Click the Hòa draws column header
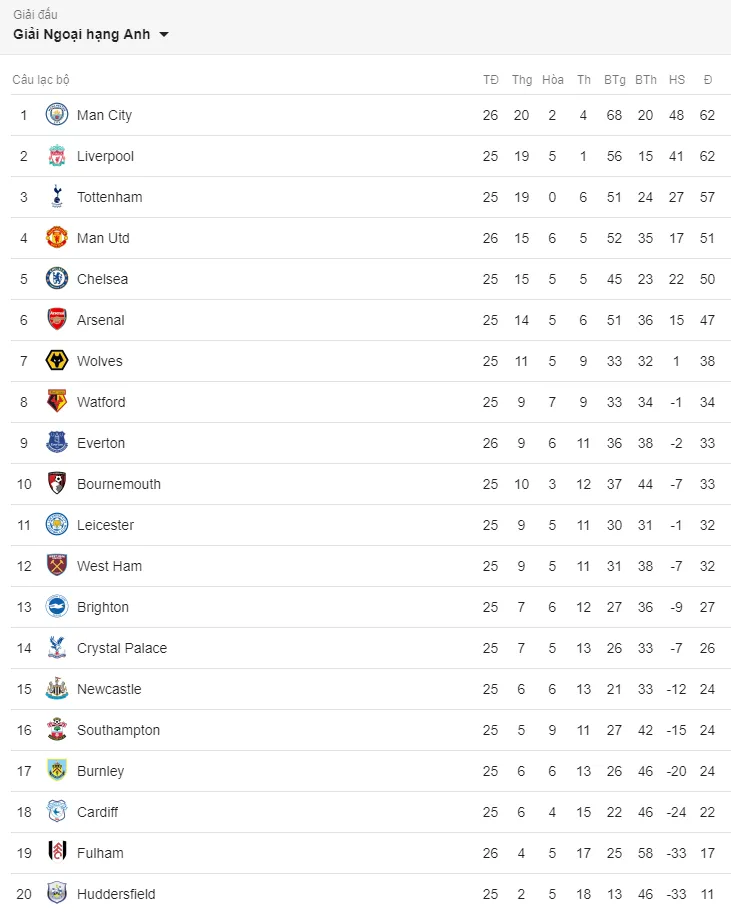731x919 pixels. [x=553, y=80]
